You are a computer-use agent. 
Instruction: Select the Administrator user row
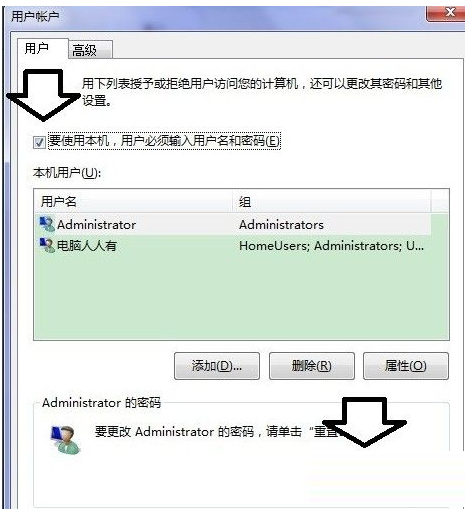[x=232, y=225]
